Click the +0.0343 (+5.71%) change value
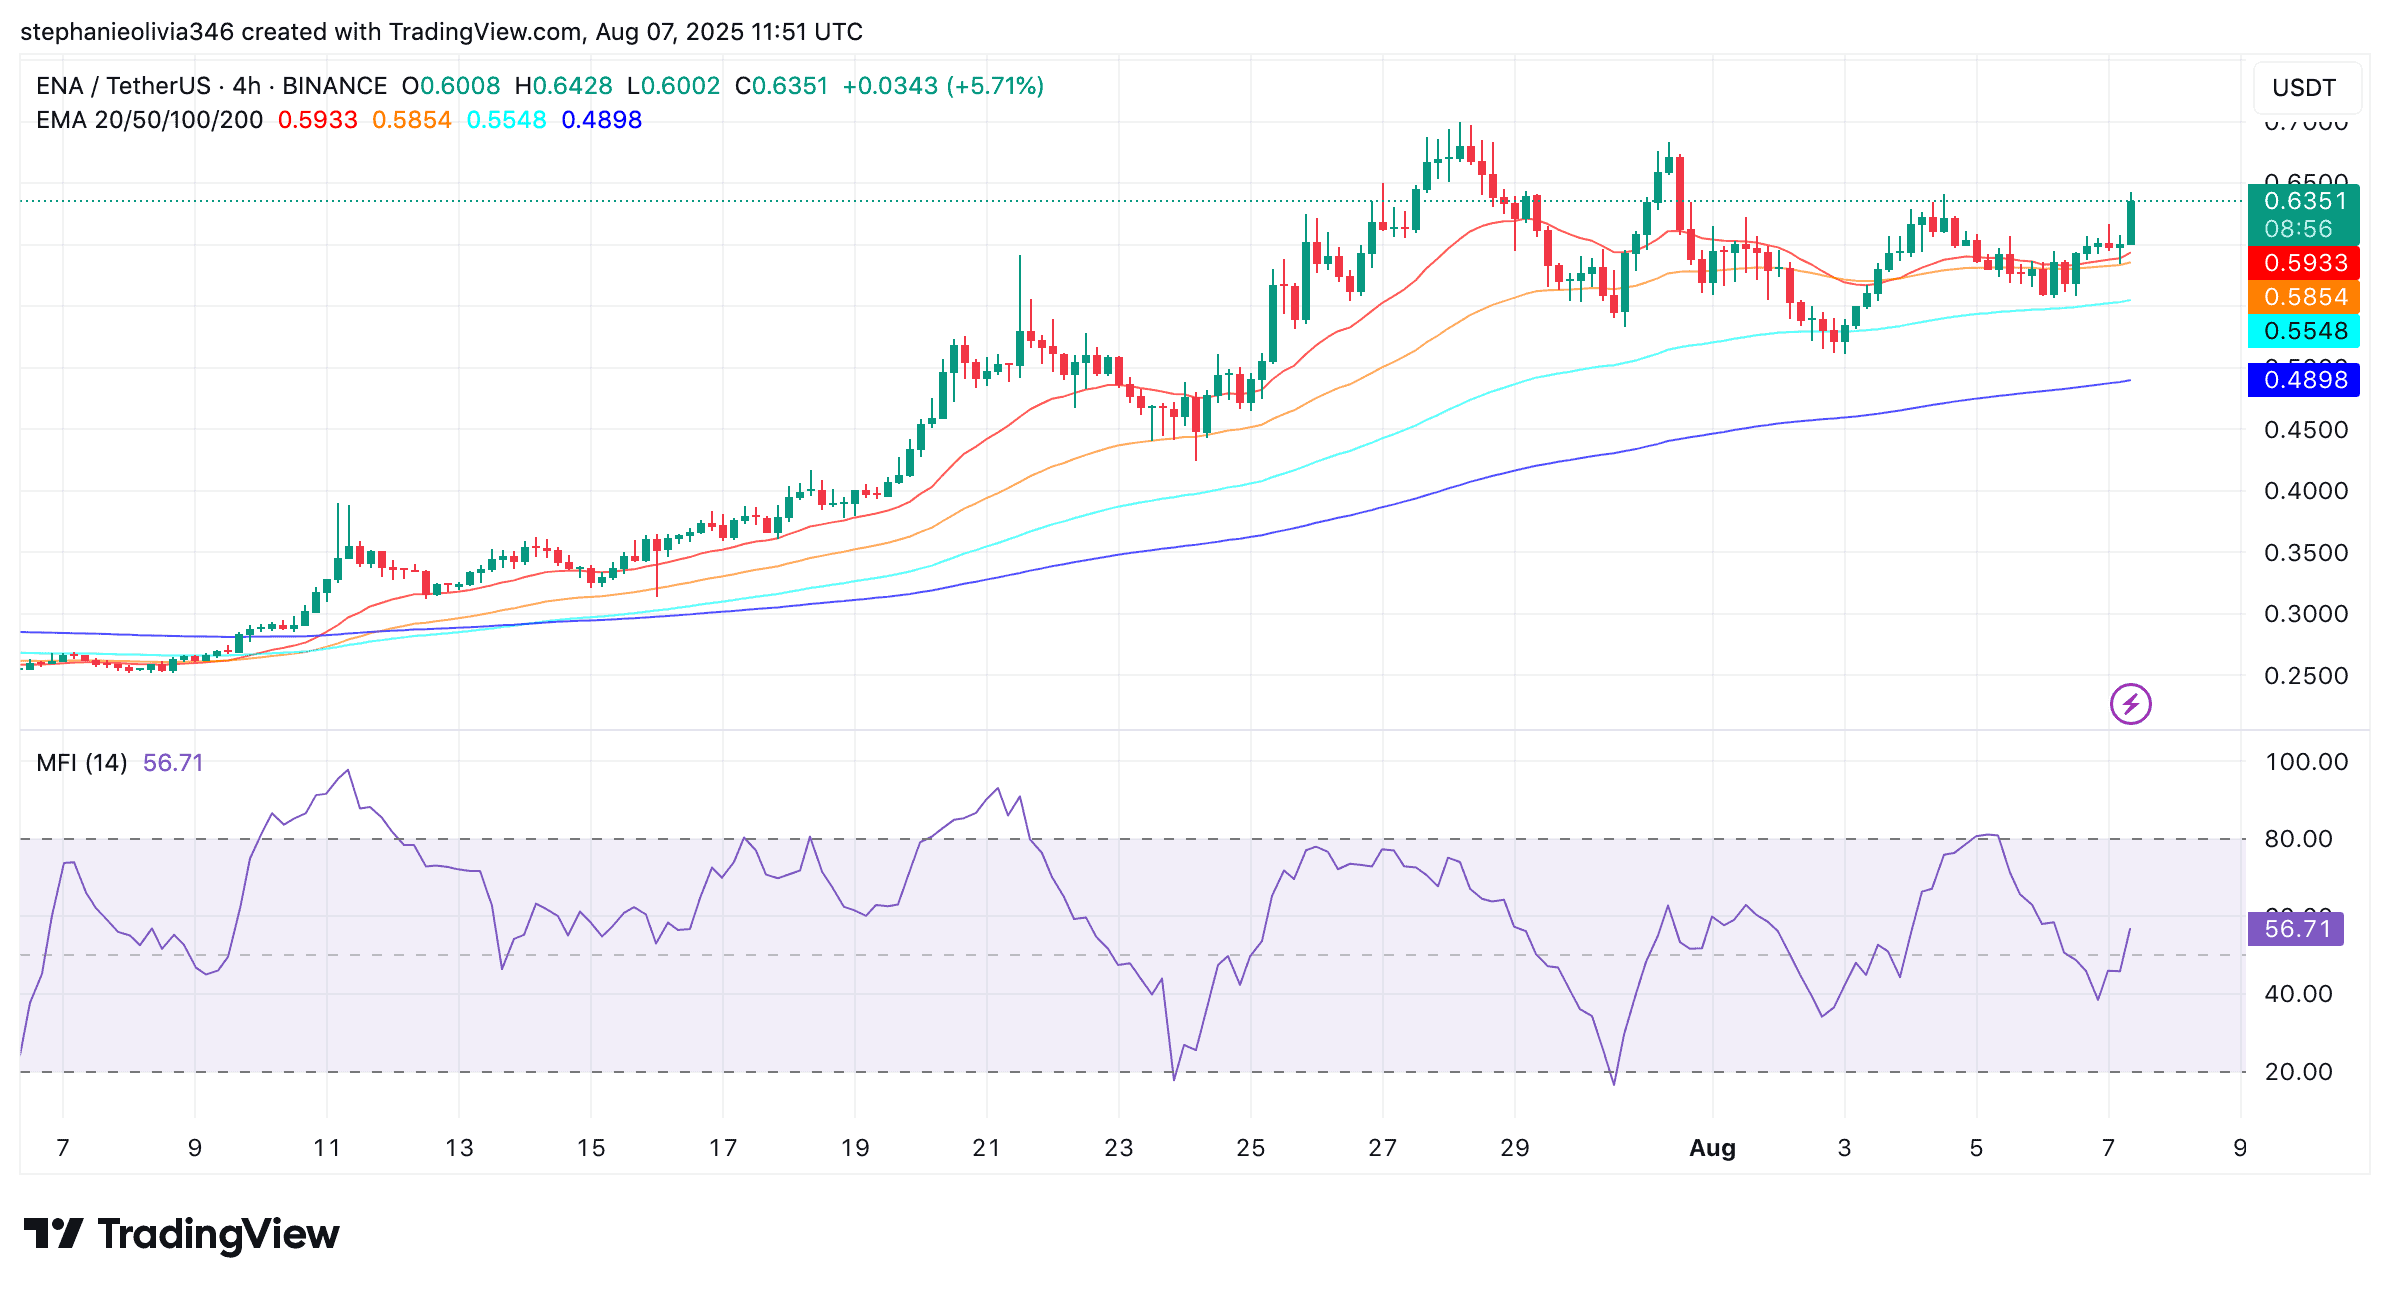The height and width of the screenshot is (1294, 2390). [x=943, y=86]
